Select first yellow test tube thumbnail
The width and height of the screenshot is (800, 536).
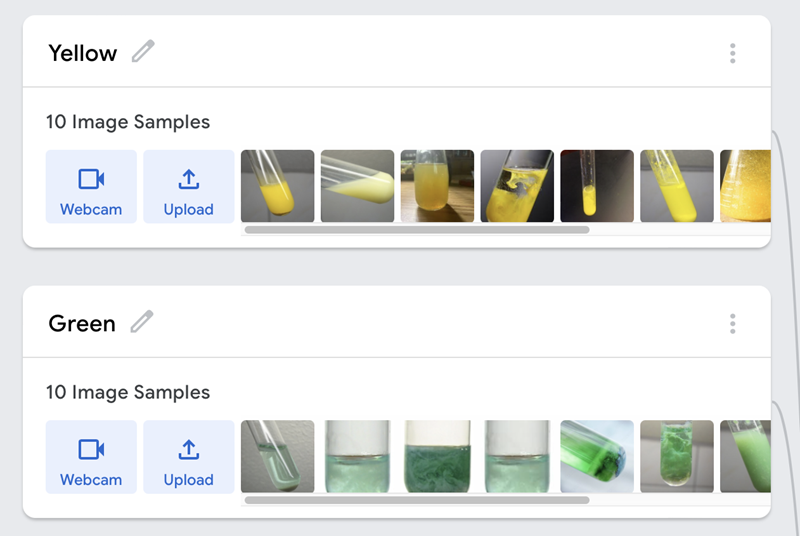click(x=277, y=186)
